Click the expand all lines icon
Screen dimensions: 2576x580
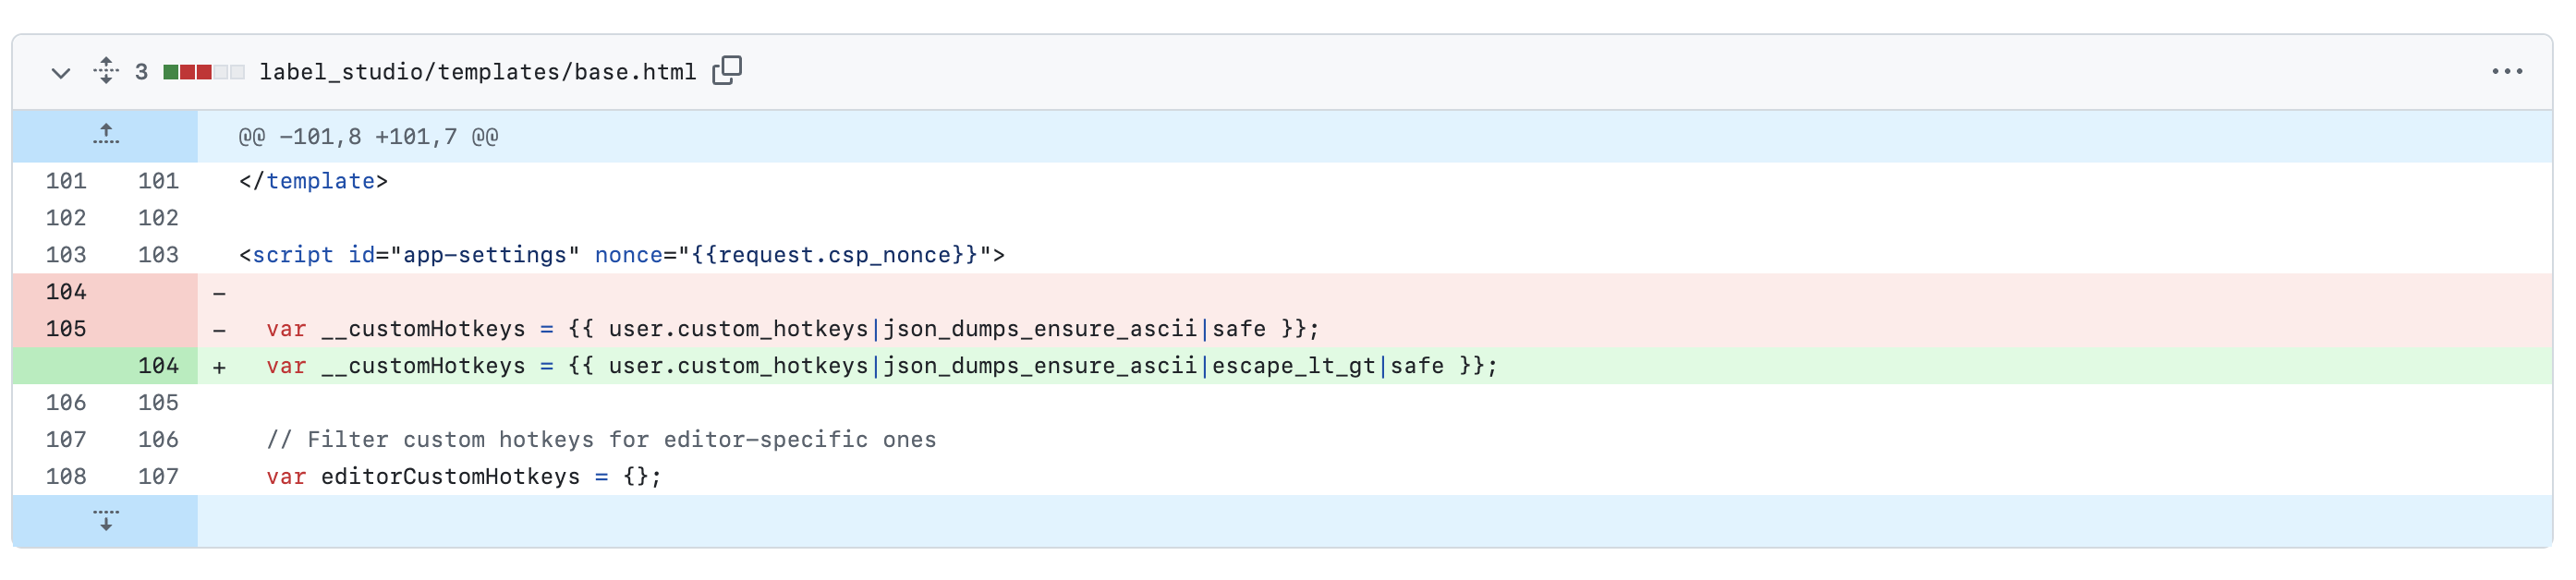[x=106, y=71]
